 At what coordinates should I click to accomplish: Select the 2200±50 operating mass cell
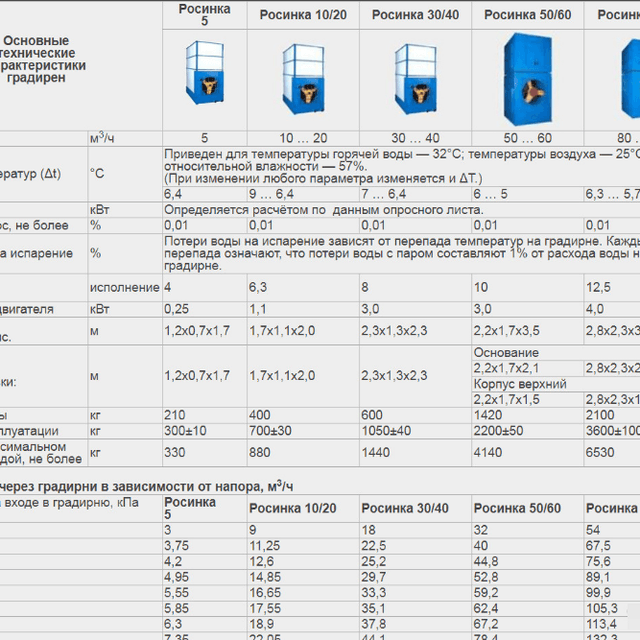[499, 431]
